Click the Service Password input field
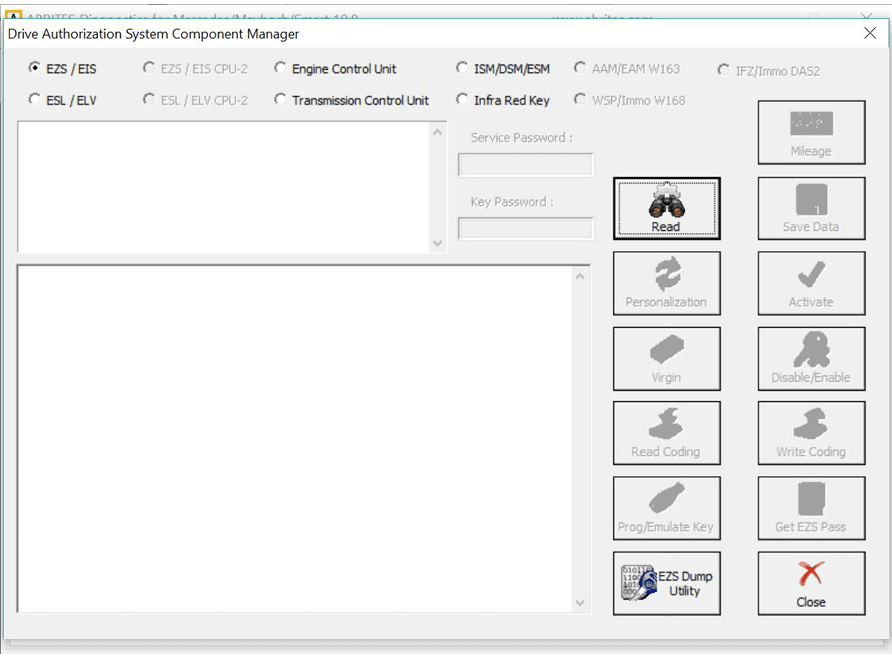 [526, 165]
